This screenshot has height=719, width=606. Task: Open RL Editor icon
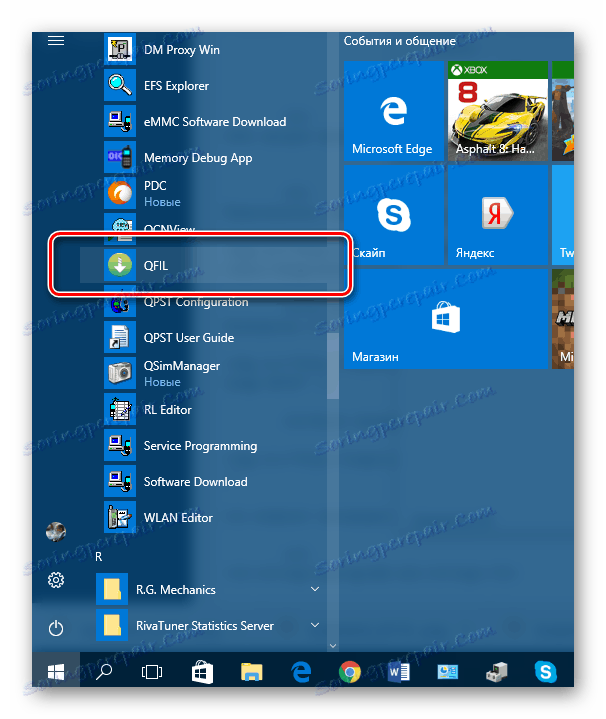[120, 409]
